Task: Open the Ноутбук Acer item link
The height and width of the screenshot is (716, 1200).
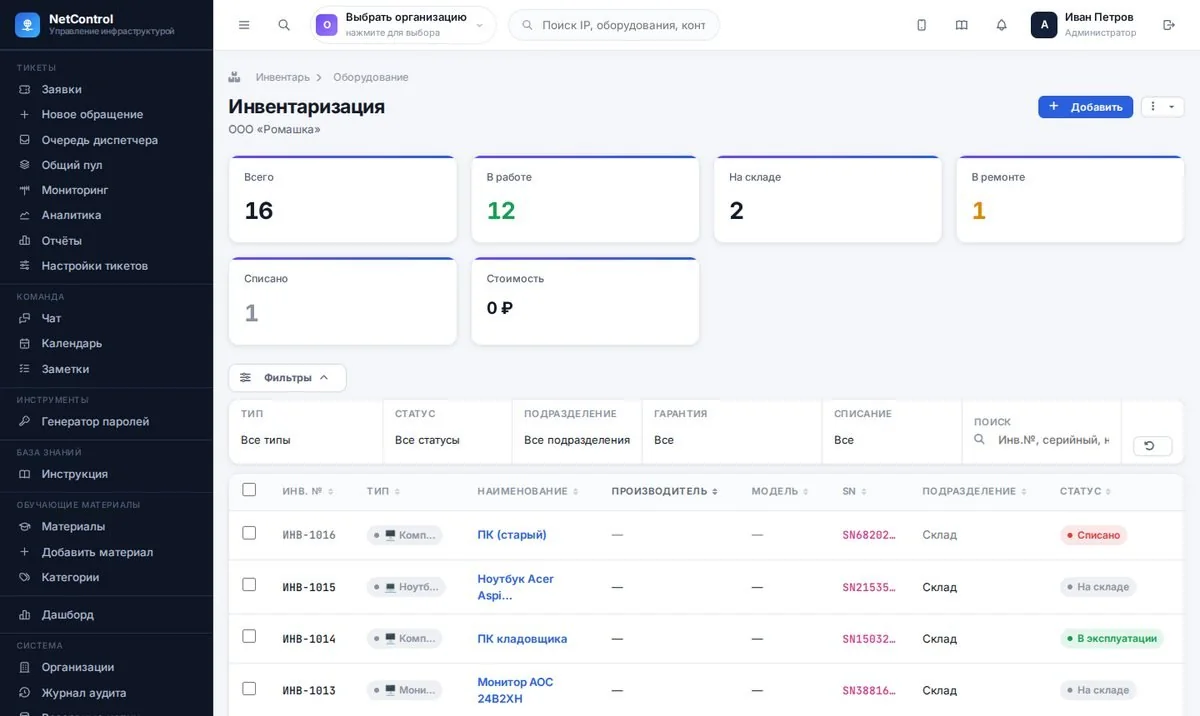Action: pyautogui.click(x=515, y=587)
